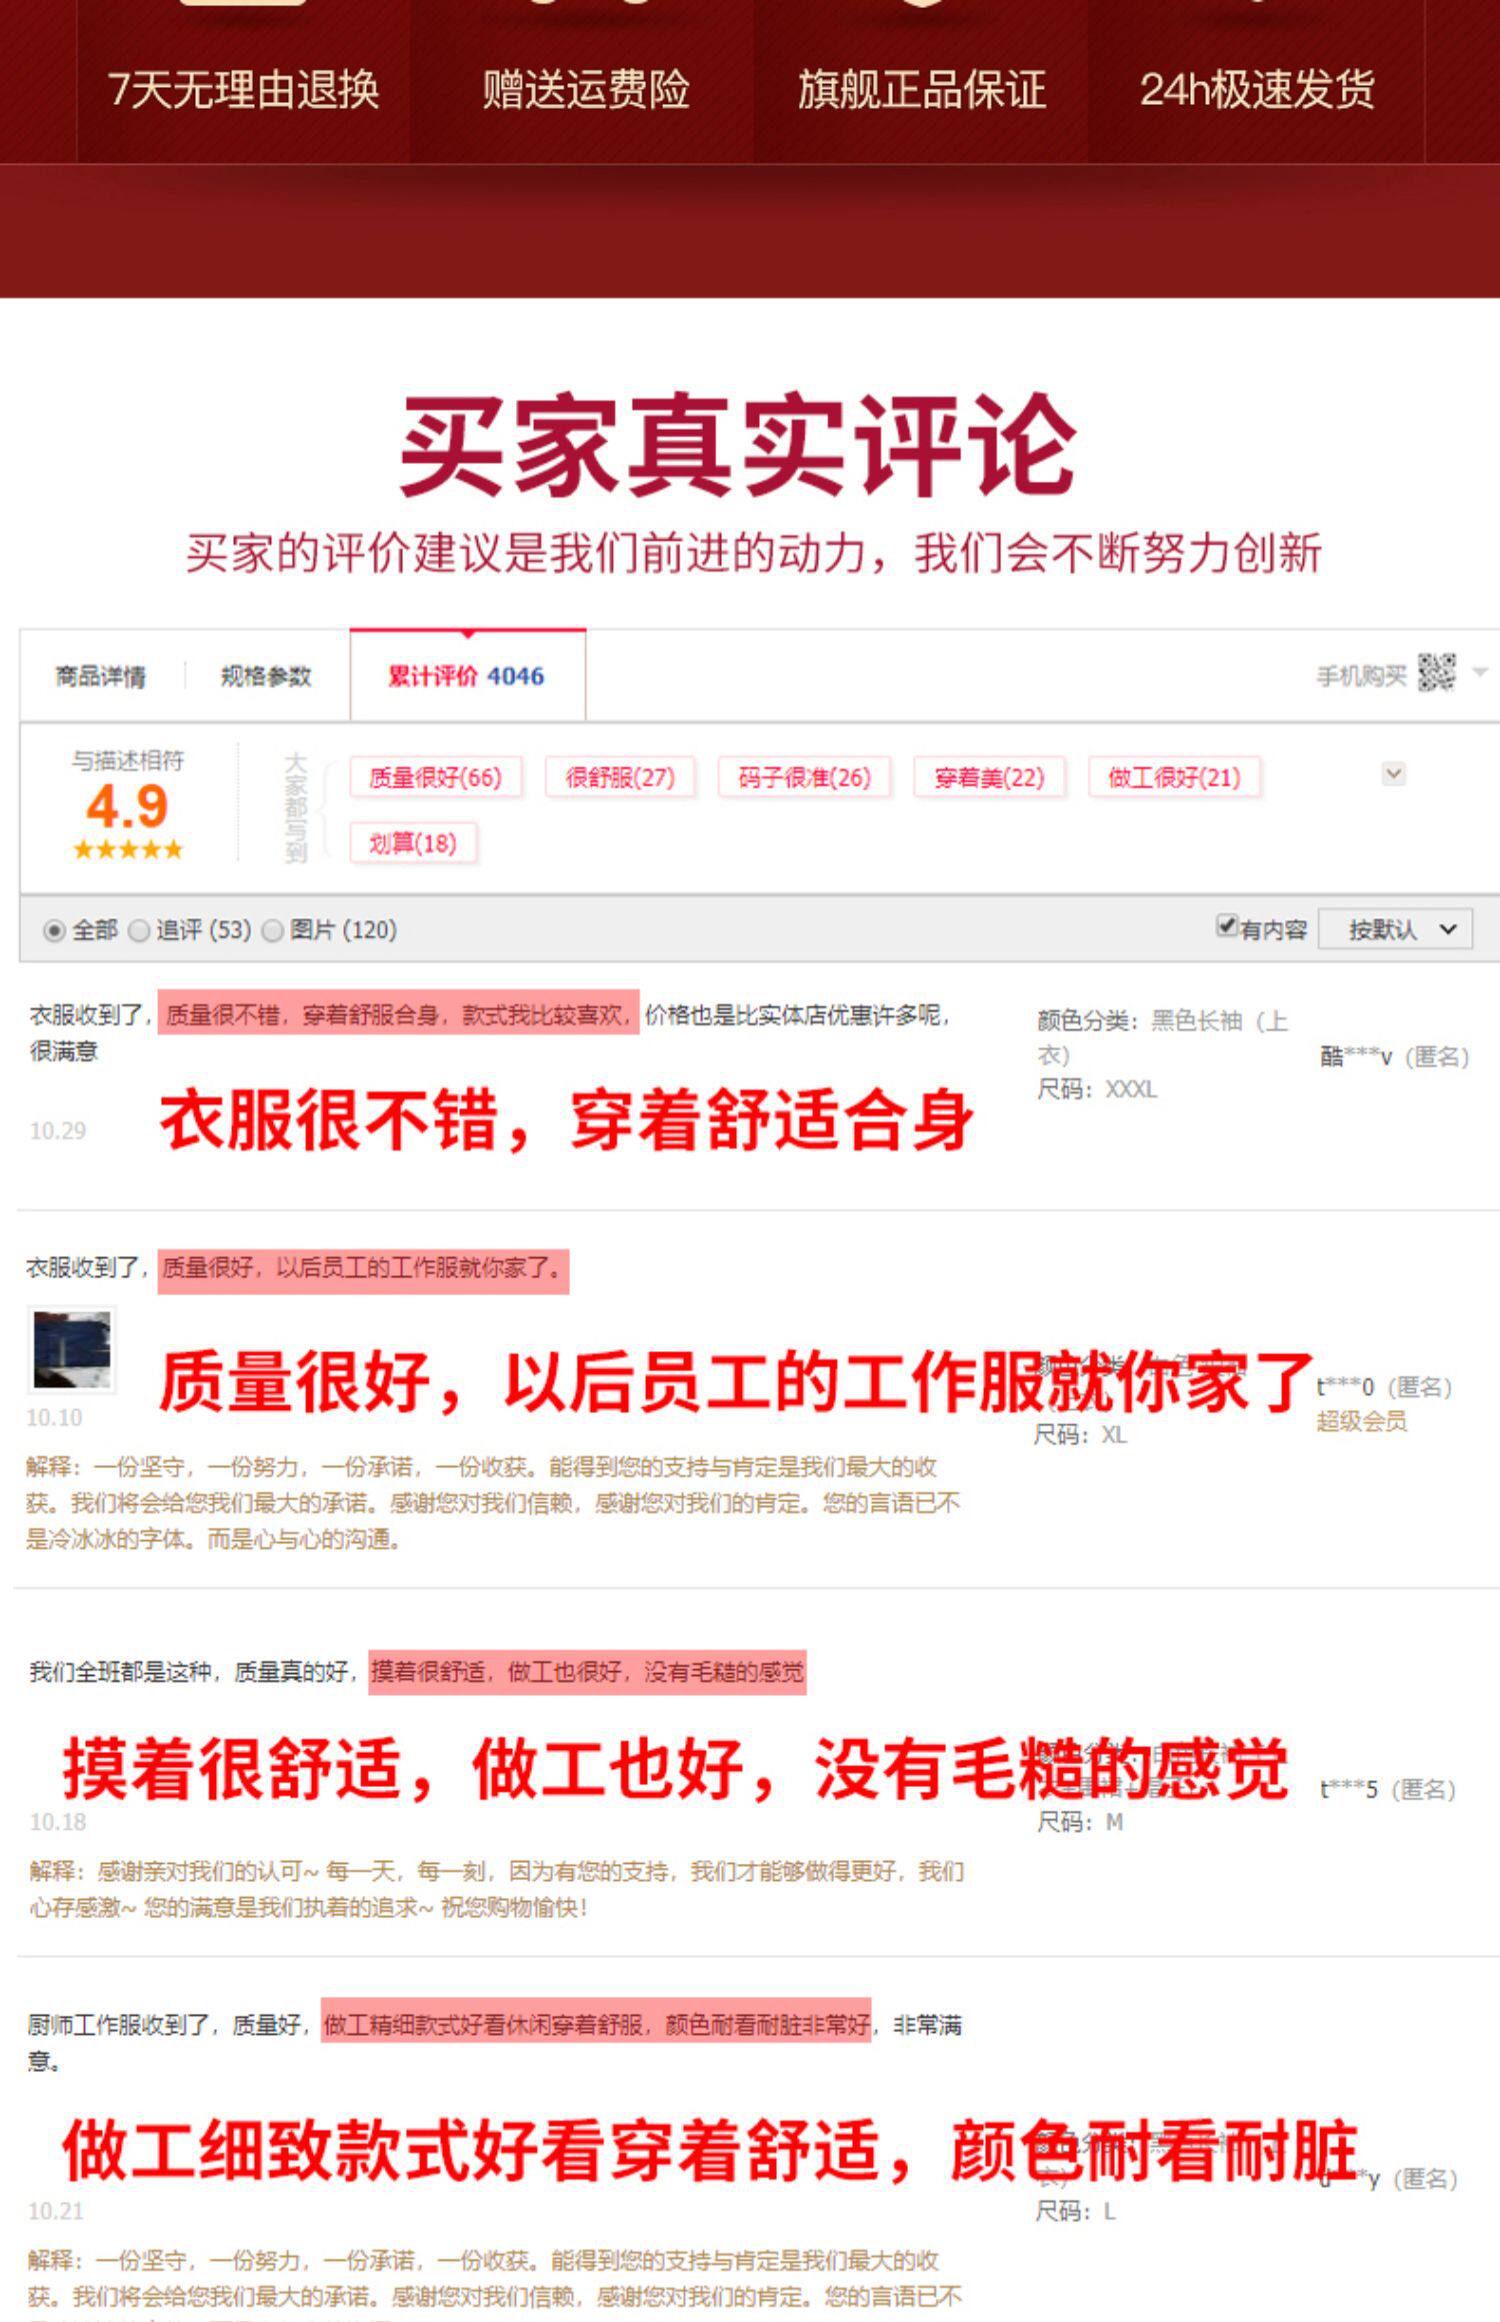Image resolution: width=1500 pixels, height=2322 pixels.
Task: Select the 全部 radio button
Action: coord(54,931)
